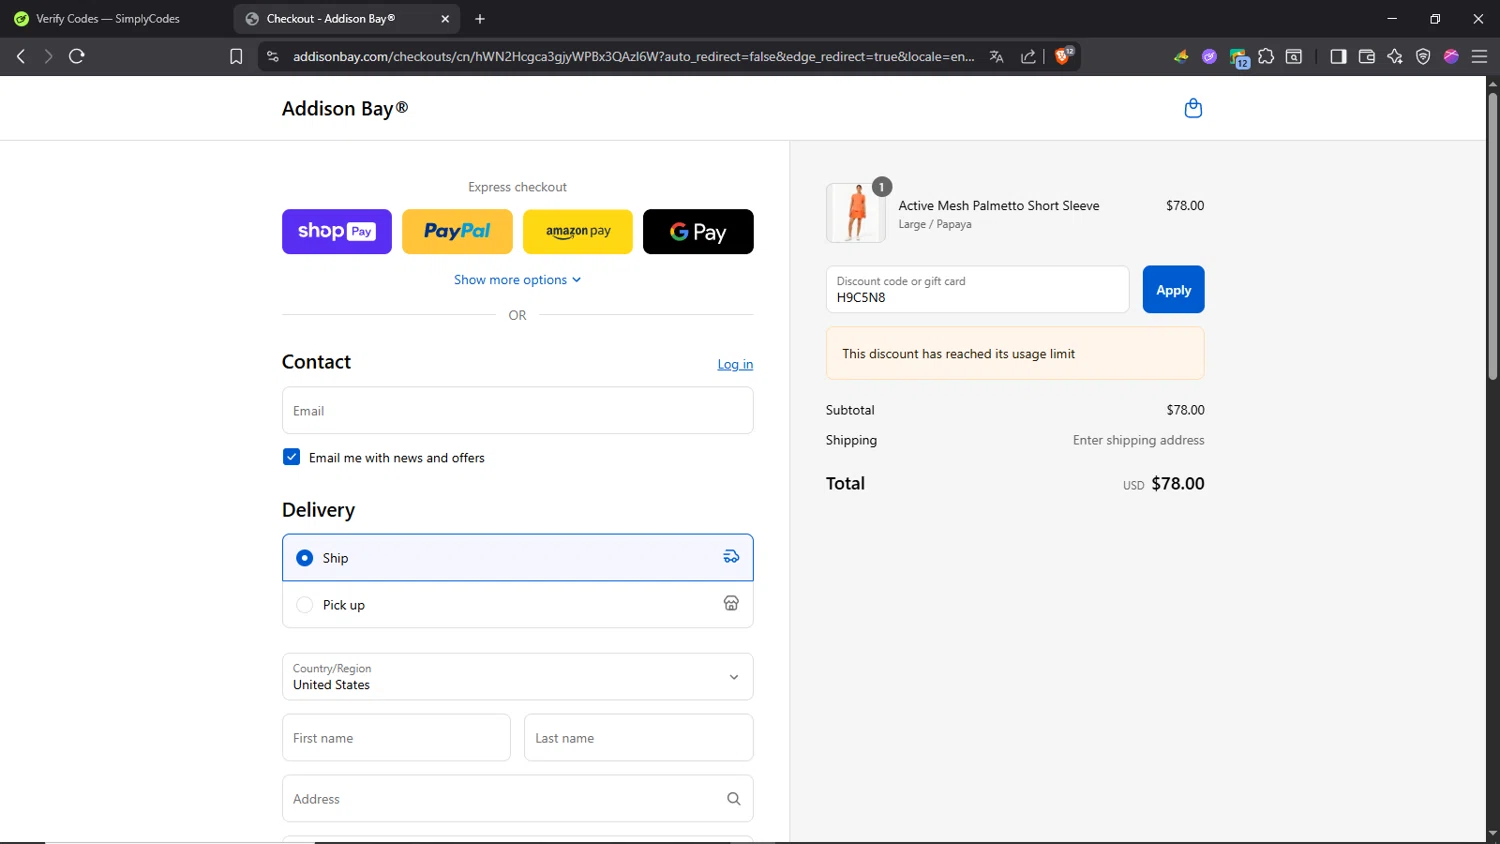Click the discount code field with H9C5N8
Screen dimensions: 1500x844
click(x=977, y=289)
